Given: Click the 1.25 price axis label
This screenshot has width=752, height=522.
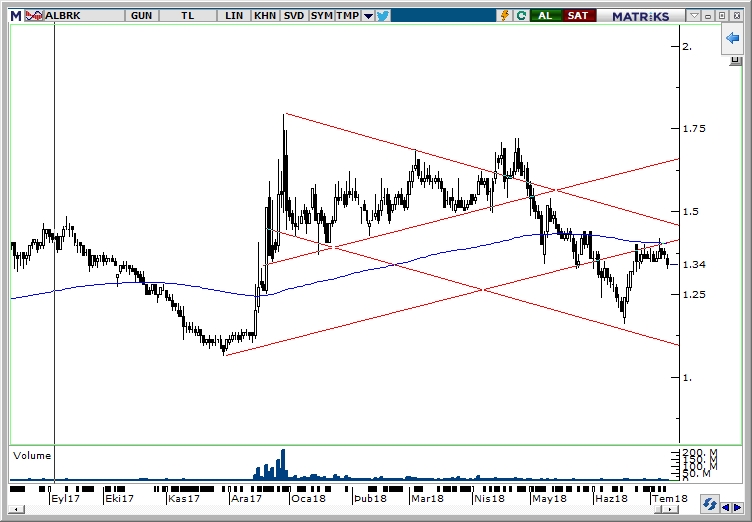Looking at the screenshot, I should pyautogui.click(x=694, y=295).
